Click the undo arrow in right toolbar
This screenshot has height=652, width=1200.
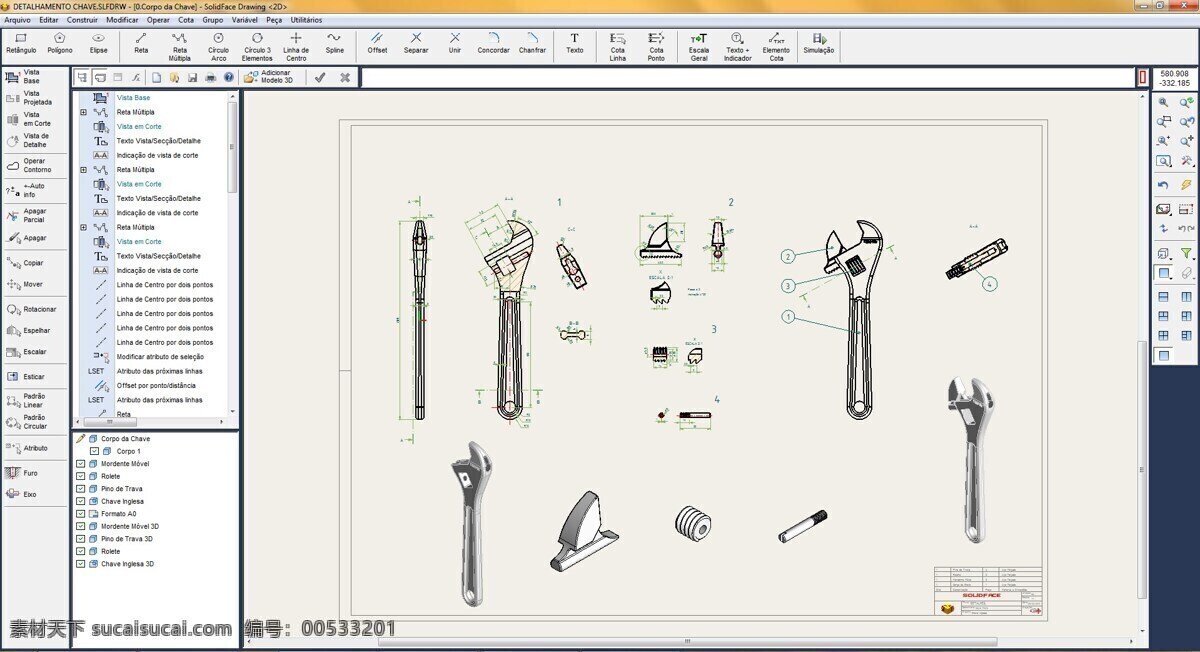click(1163, 185)
